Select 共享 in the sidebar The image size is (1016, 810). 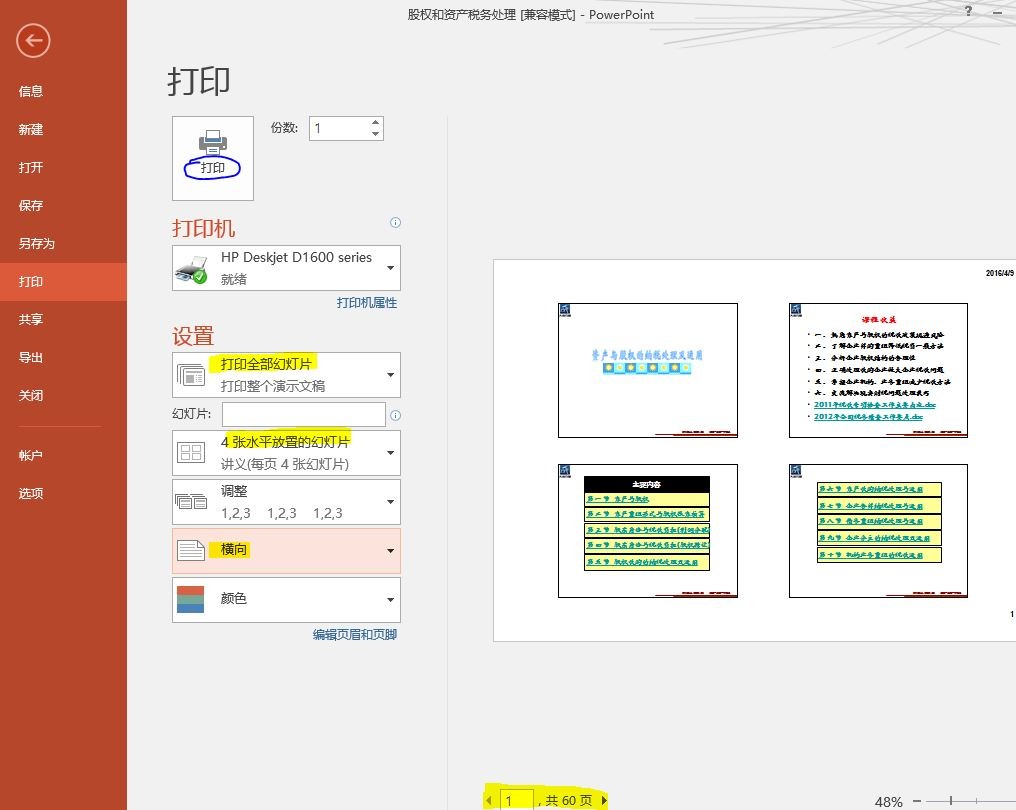(x=64, y=319)
